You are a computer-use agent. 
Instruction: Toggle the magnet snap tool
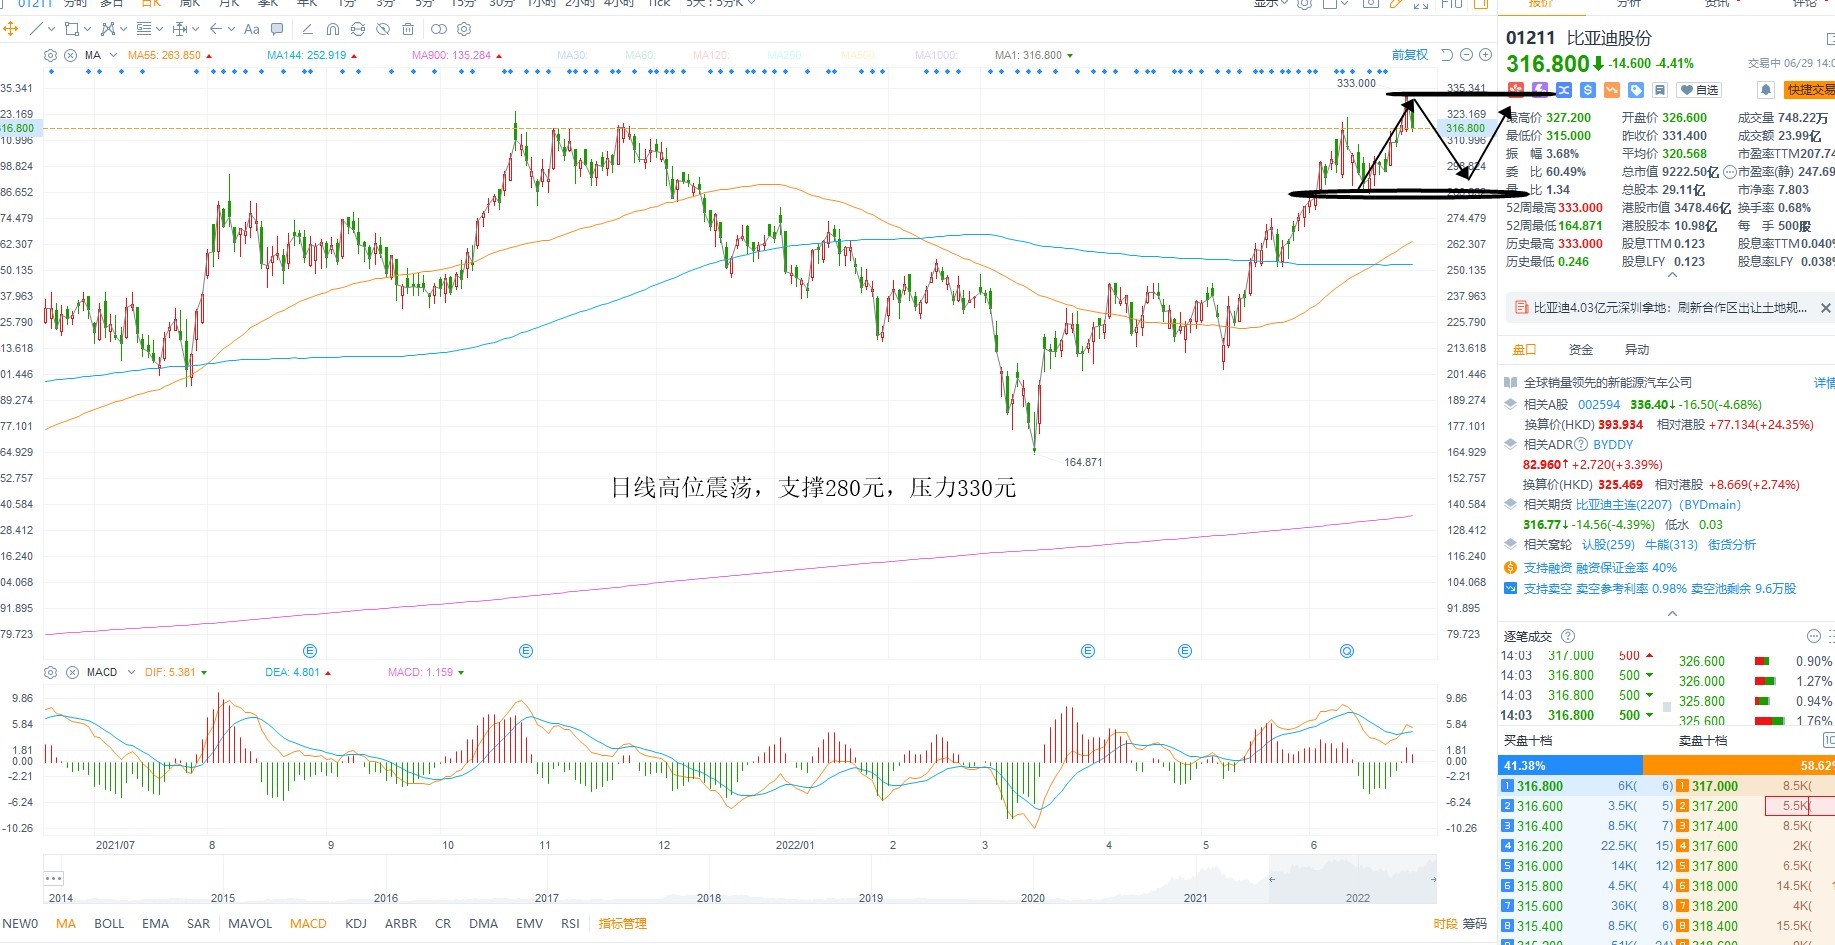[333, 29]
